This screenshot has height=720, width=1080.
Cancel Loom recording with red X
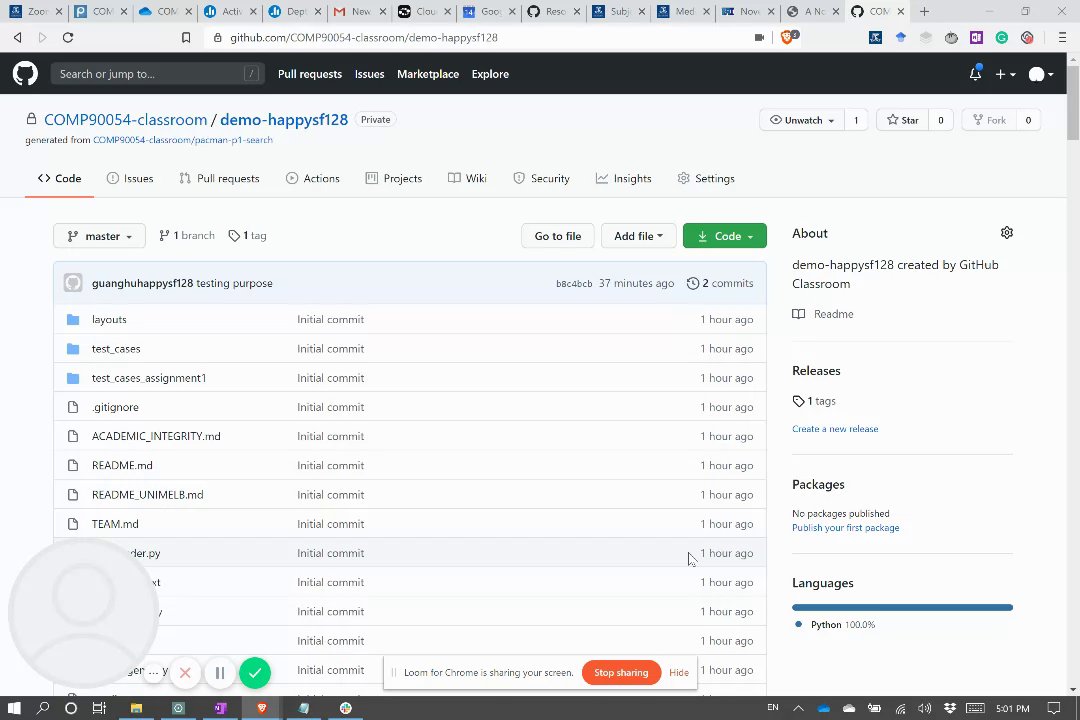point(185,673)
